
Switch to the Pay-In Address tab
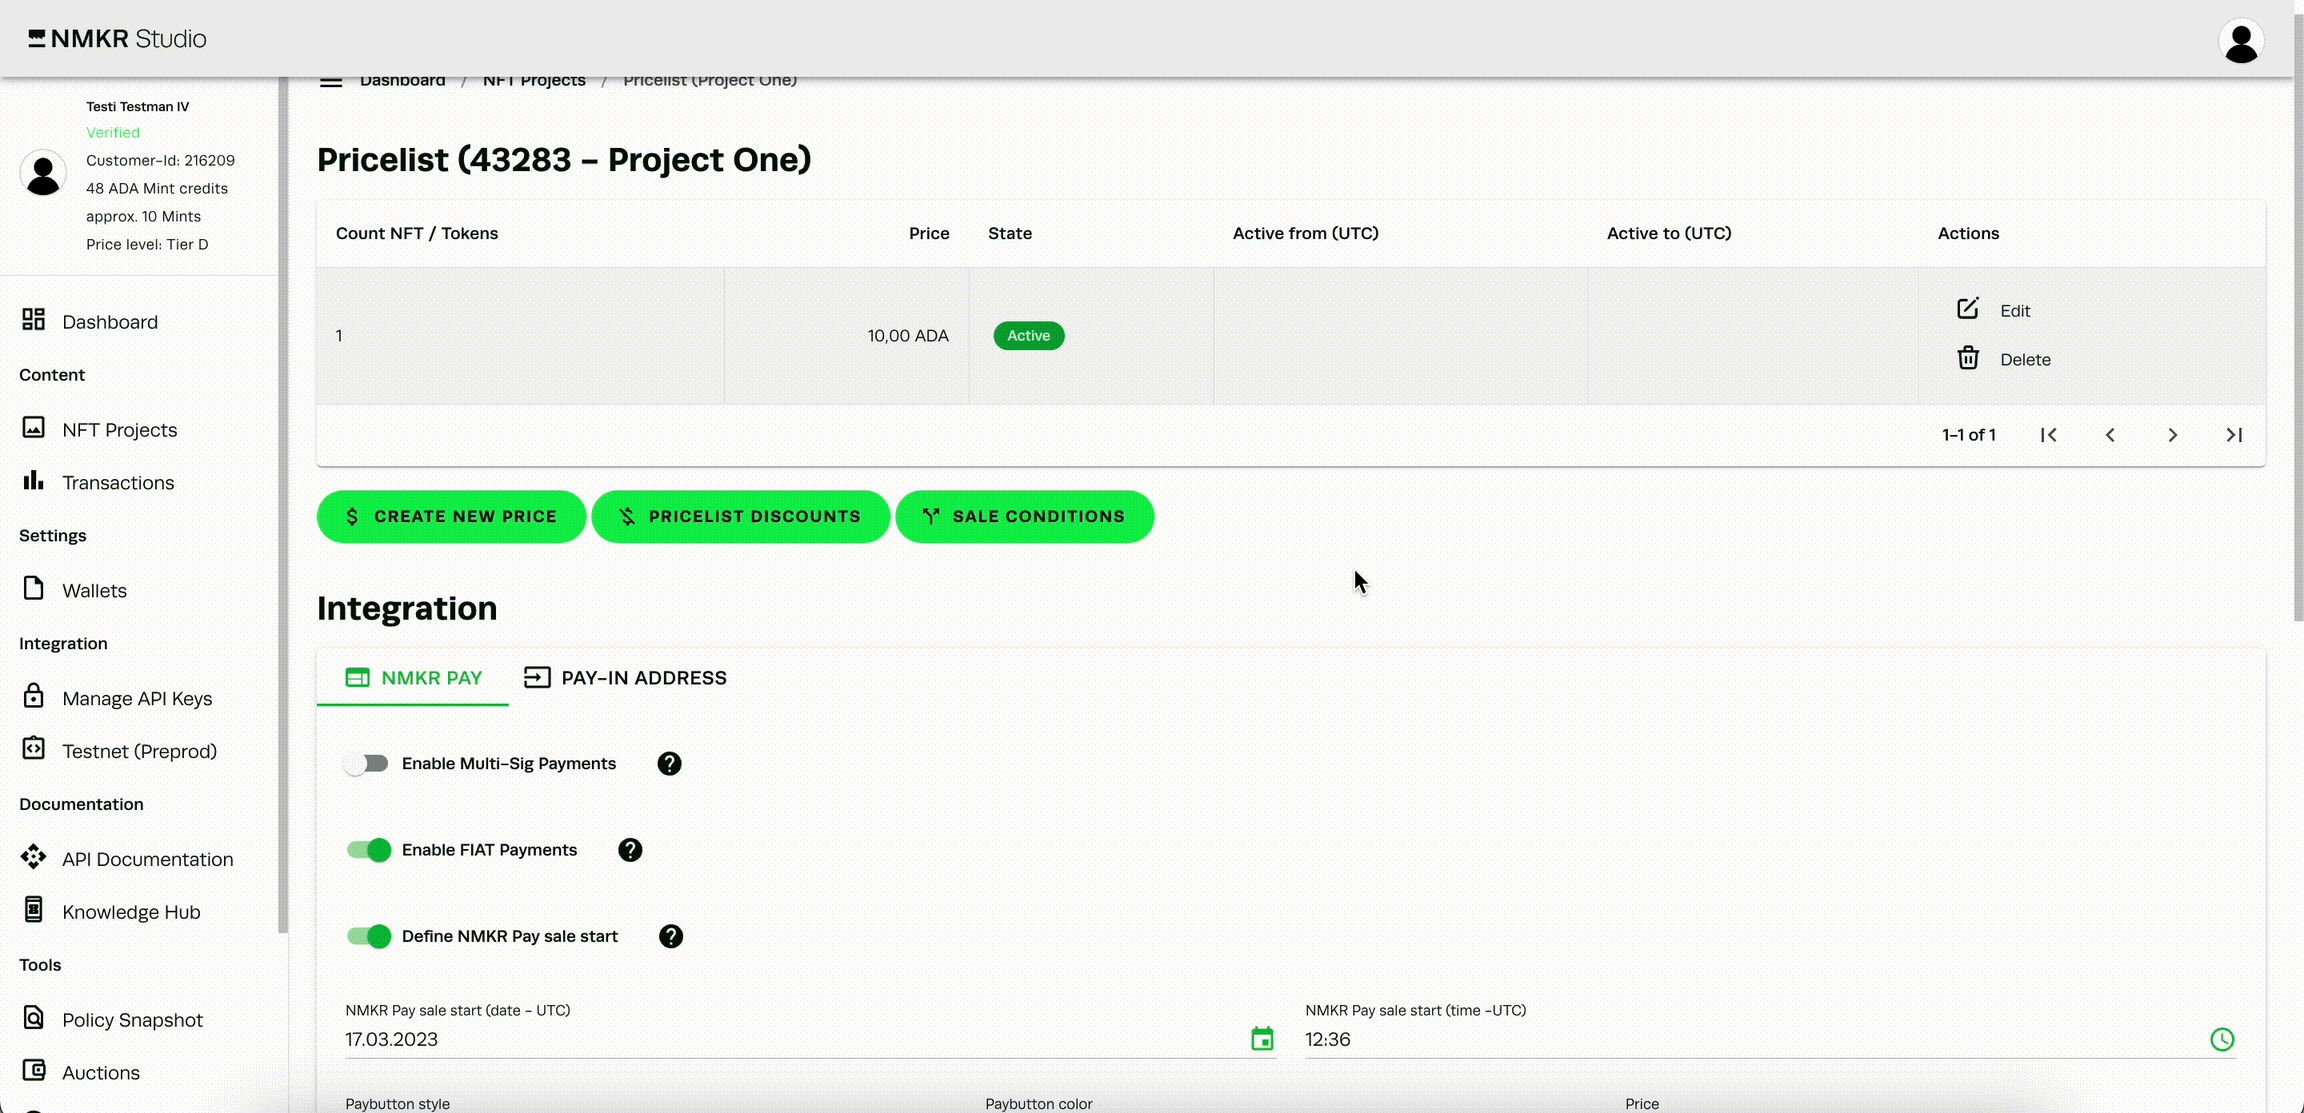point(626,678)
